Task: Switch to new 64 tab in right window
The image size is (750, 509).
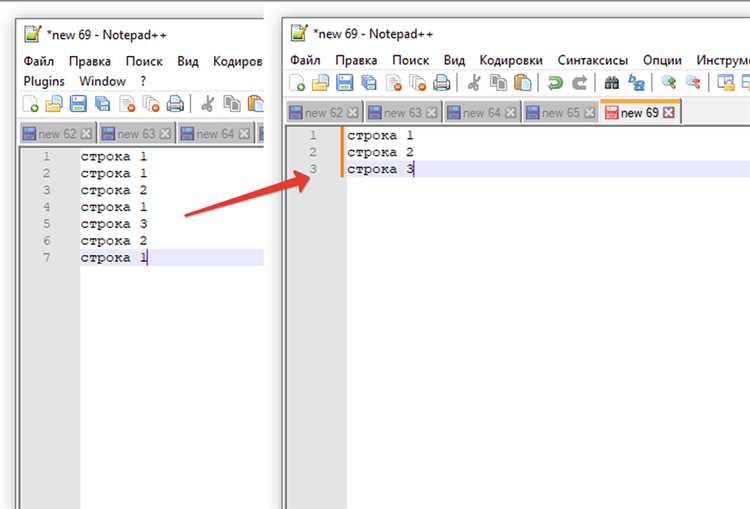Action: tap(482, 113)
